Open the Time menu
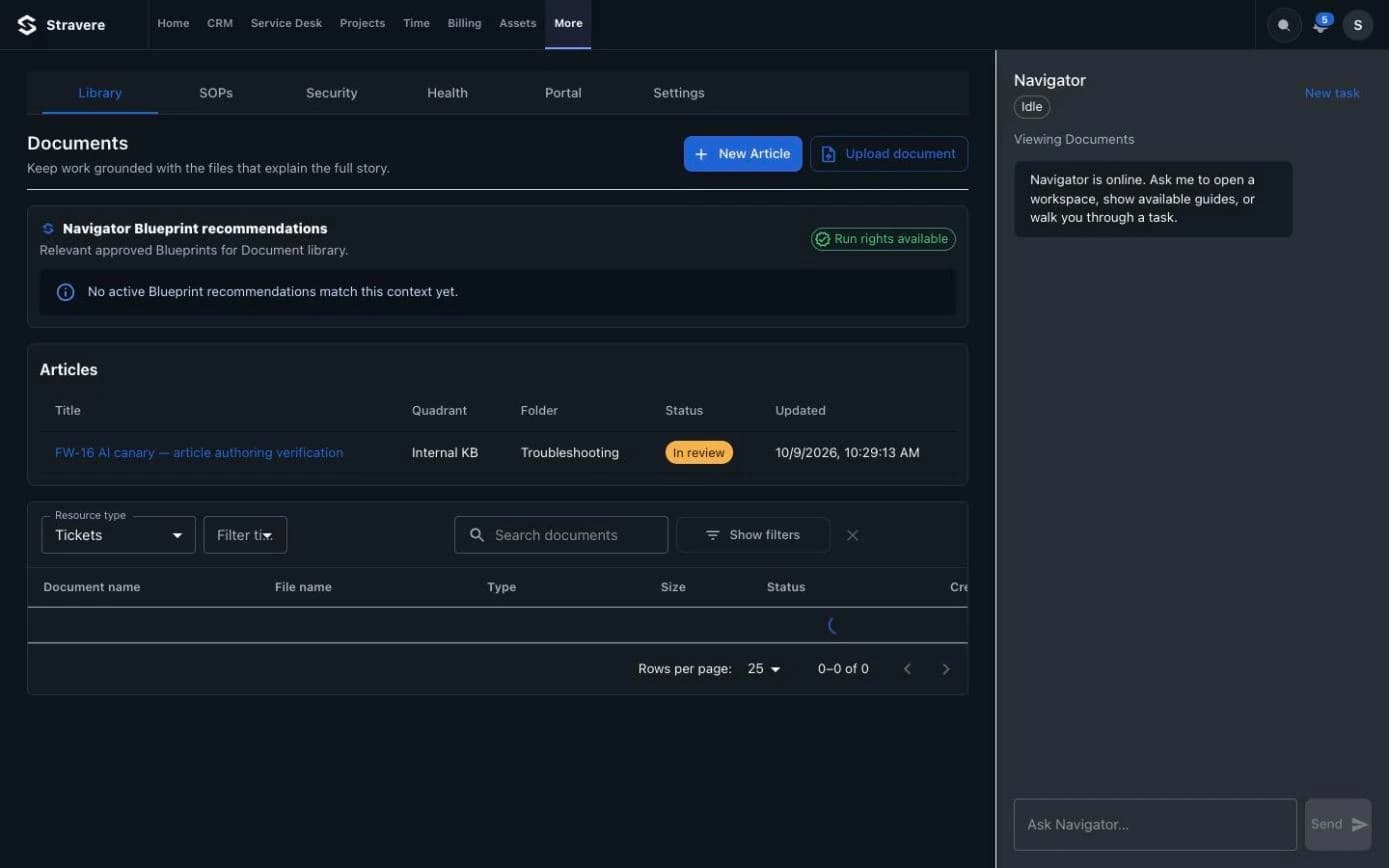This screenshot has width=1389, height=868. pyautogui.click(x=416, y=24)
